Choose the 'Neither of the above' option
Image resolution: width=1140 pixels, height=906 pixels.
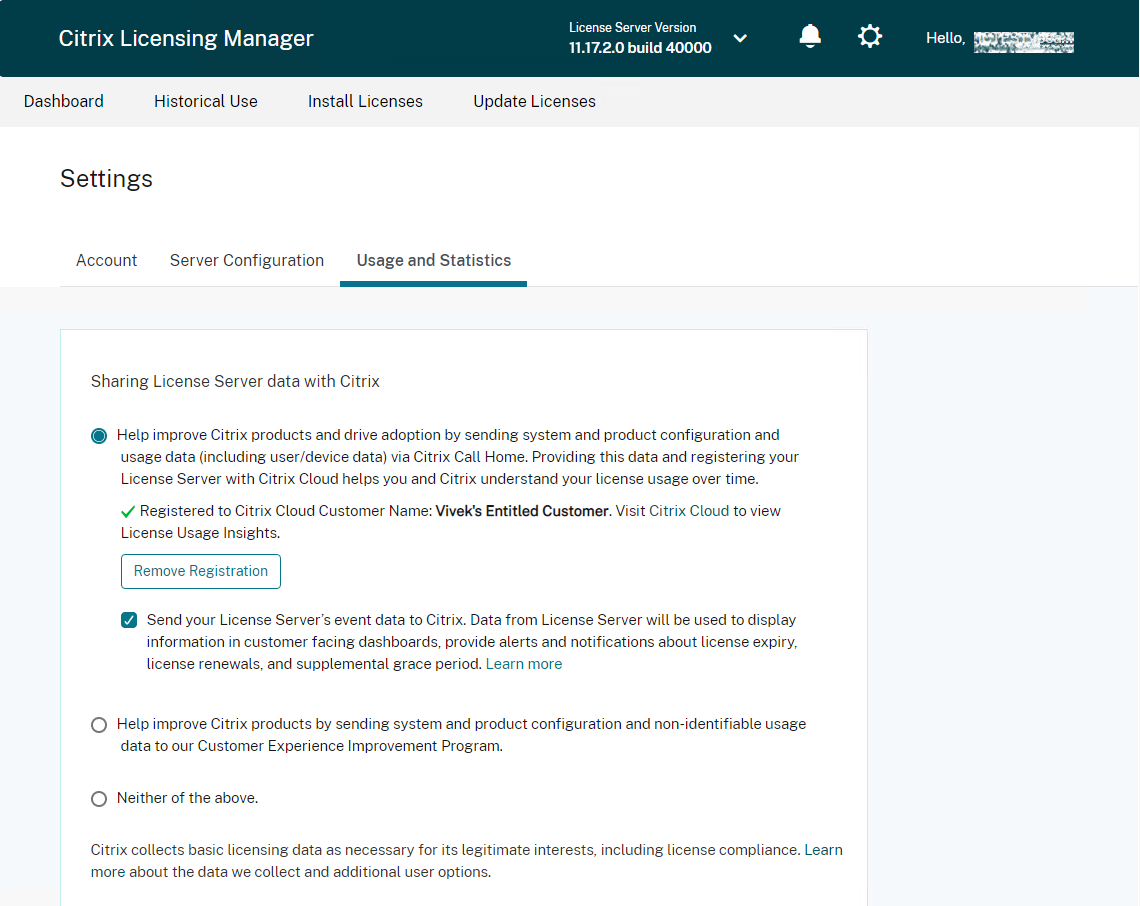click(99, 799)
